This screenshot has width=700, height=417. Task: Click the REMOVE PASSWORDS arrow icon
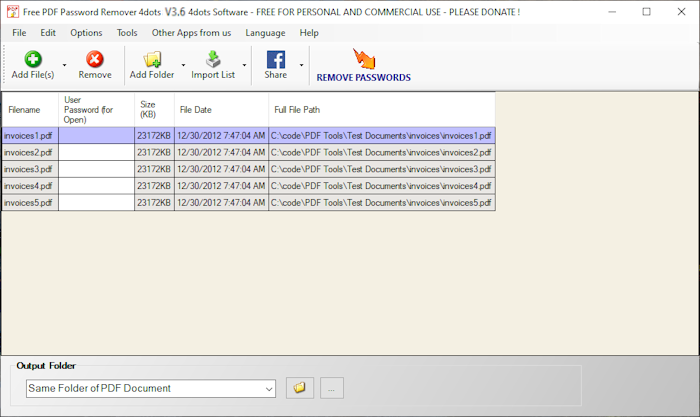[x=363, y=58]
